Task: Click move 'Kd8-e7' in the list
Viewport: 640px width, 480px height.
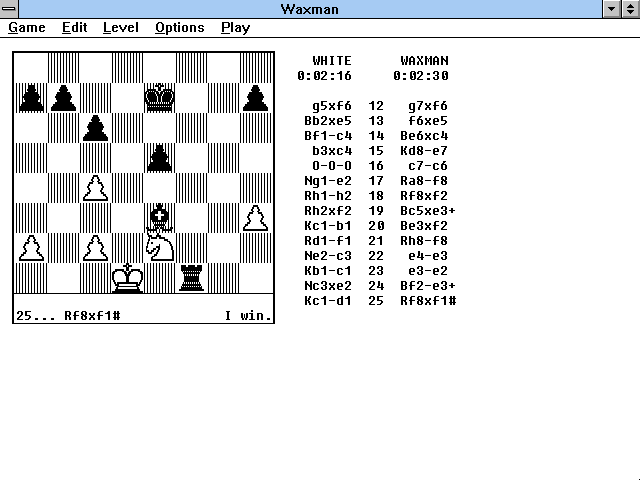Action: pyautogui.click(x=424, y=151)
